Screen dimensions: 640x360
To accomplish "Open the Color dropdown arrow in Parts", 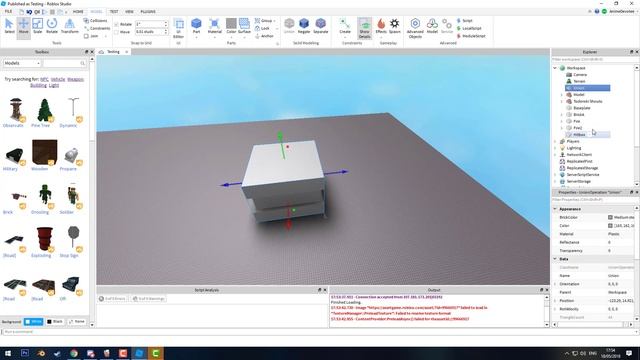I will 231,38.
